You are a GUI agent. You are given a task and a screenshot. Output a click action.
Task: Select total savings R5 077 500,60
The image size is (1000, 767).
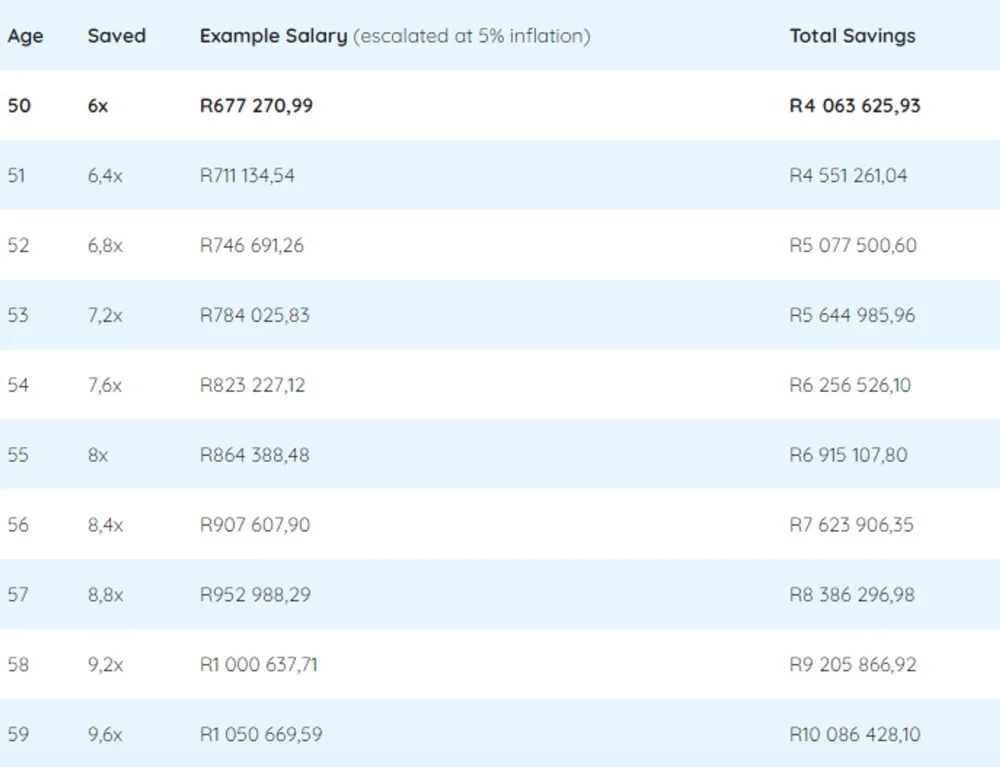pos(853,245)
